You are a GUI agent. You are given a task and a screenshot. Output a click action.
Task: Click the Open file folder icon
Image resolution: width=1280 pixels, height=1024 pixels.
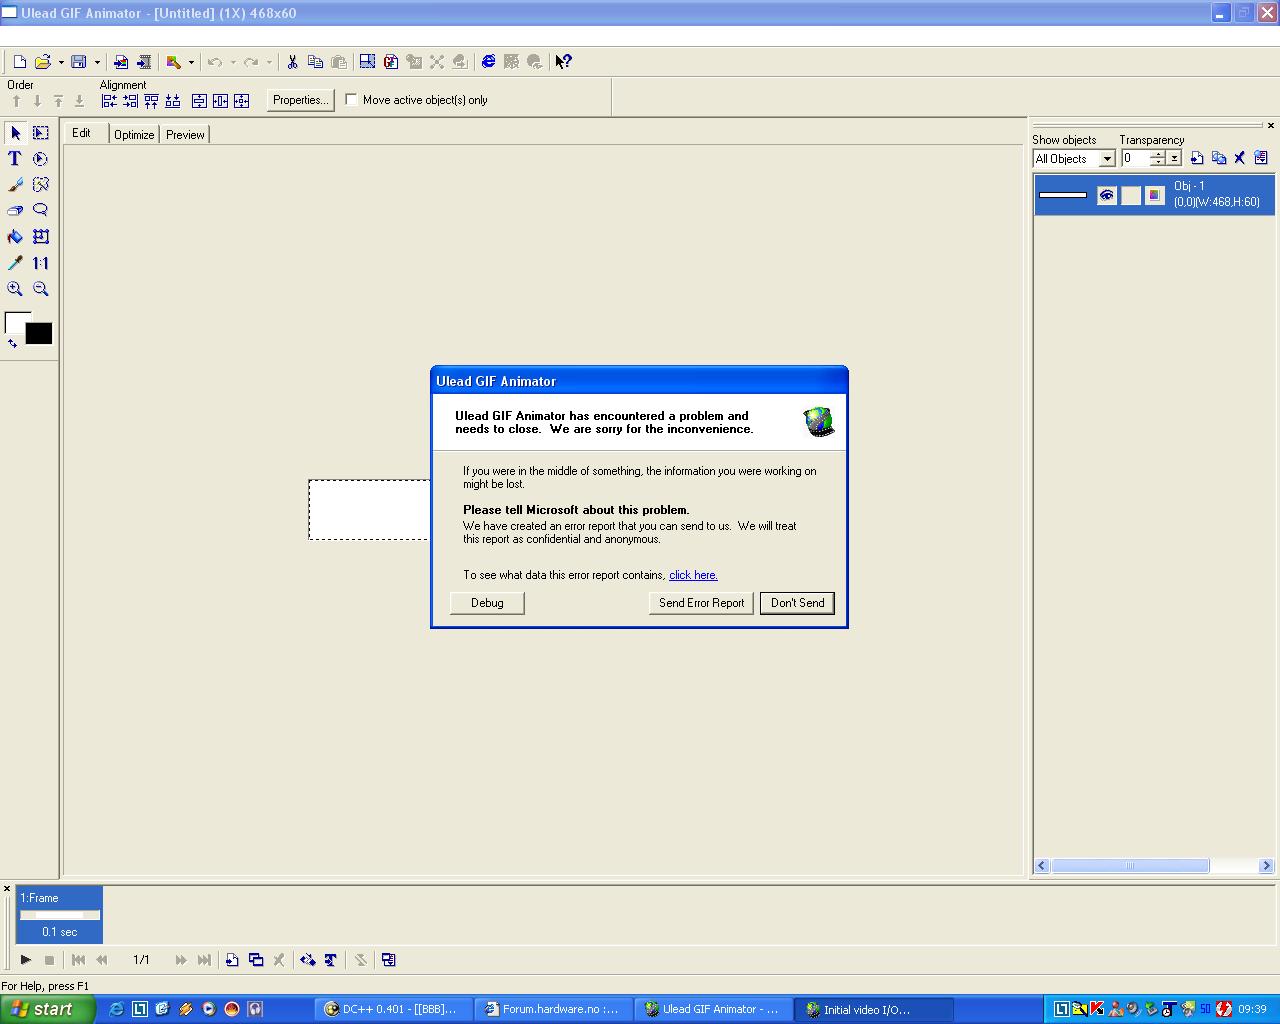[x=43, y=62]
